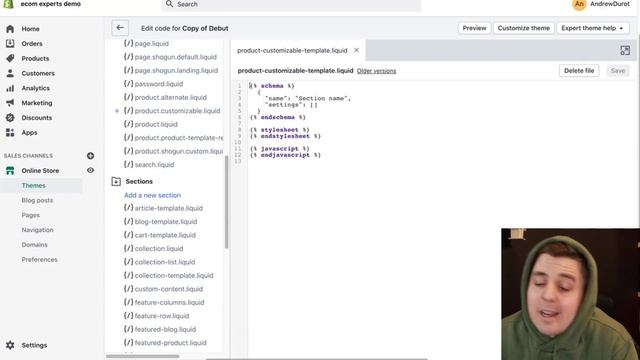The height and width of the screenshot is (360, 640).
Task: Open Preferences menu item
Action: pyautogui.click(x=40, y=259)
